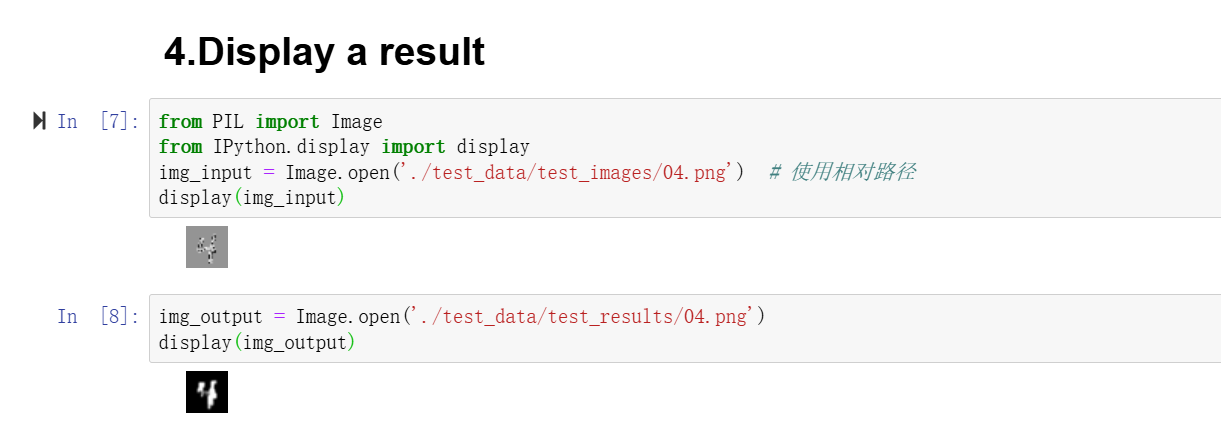The image size is (1221, 424).
Task: Select the In [7] cell prompt
Action: pos(99,122)
